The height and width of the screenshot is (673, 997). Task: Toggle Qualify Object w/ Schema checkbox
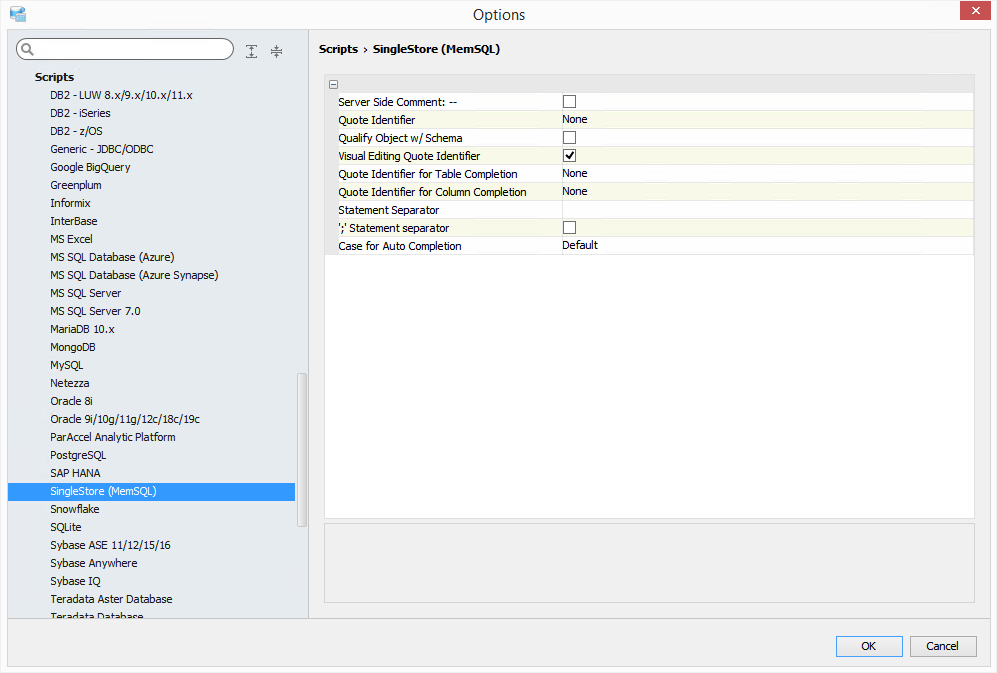pos(569,138)
